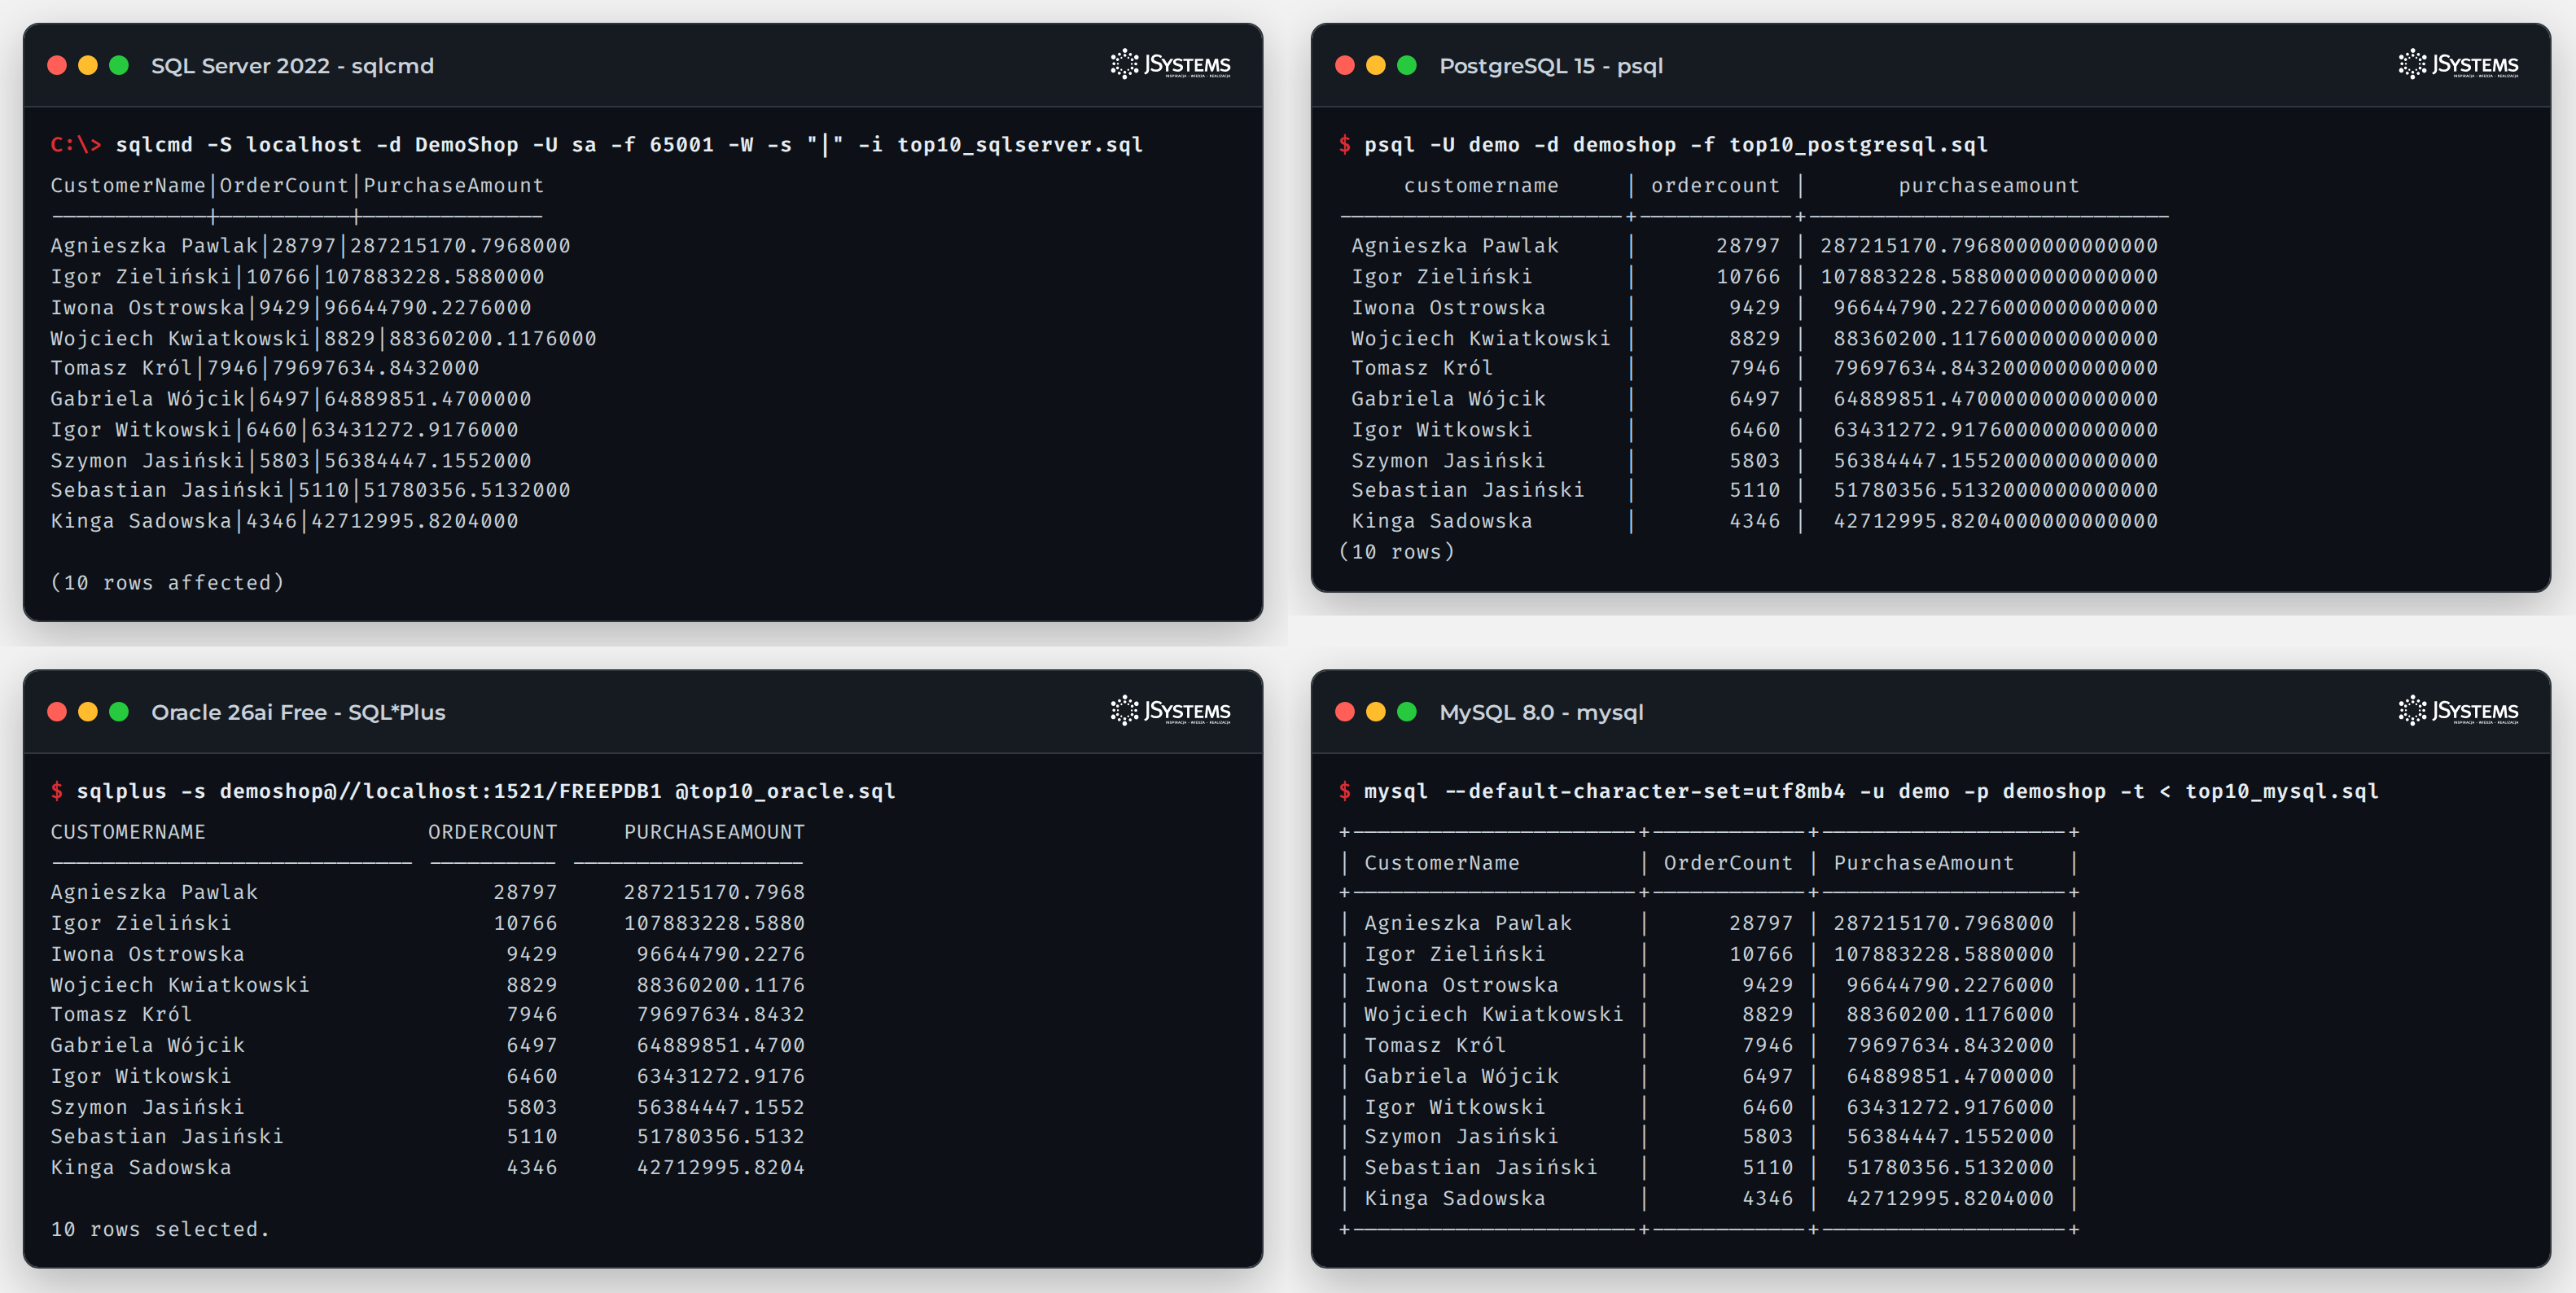2576x1293 pixels.
Task: Click the sqlplus command line text
Action: point(486,791)
